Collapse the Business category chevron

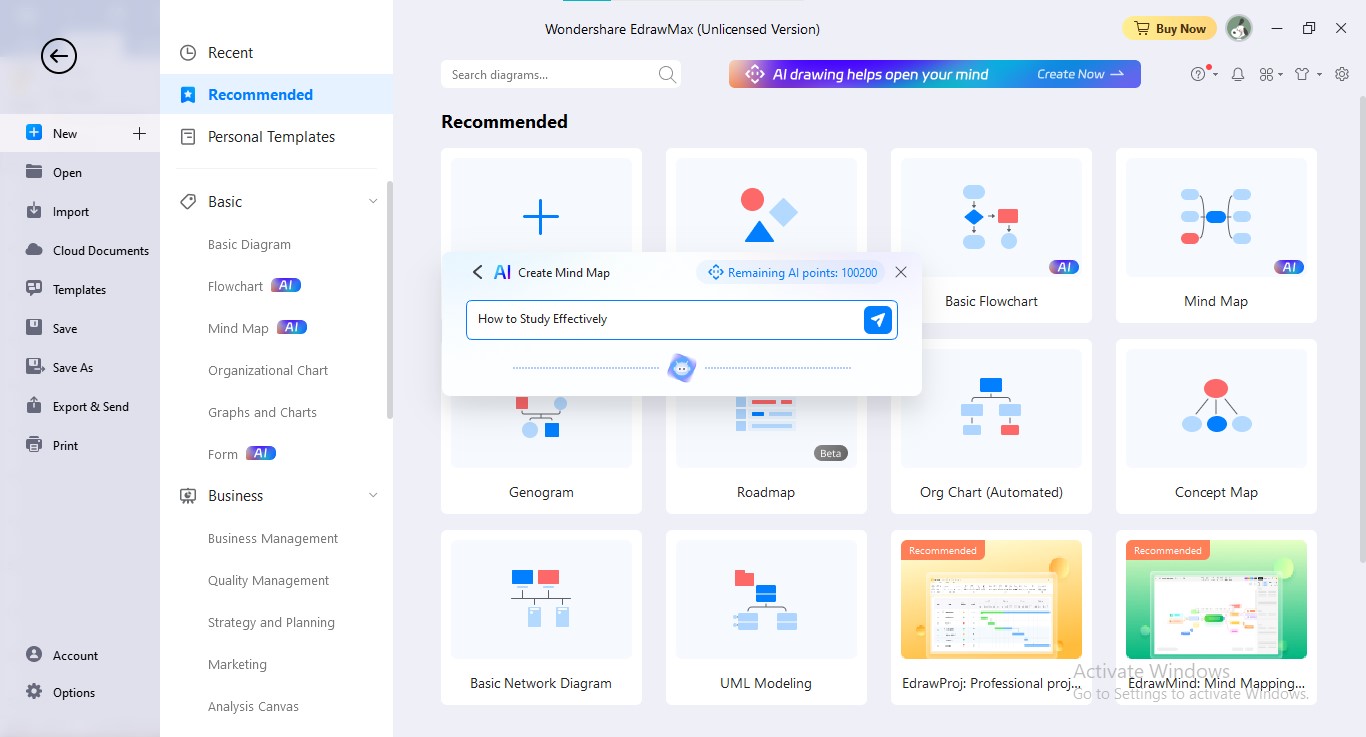point(373,496)
